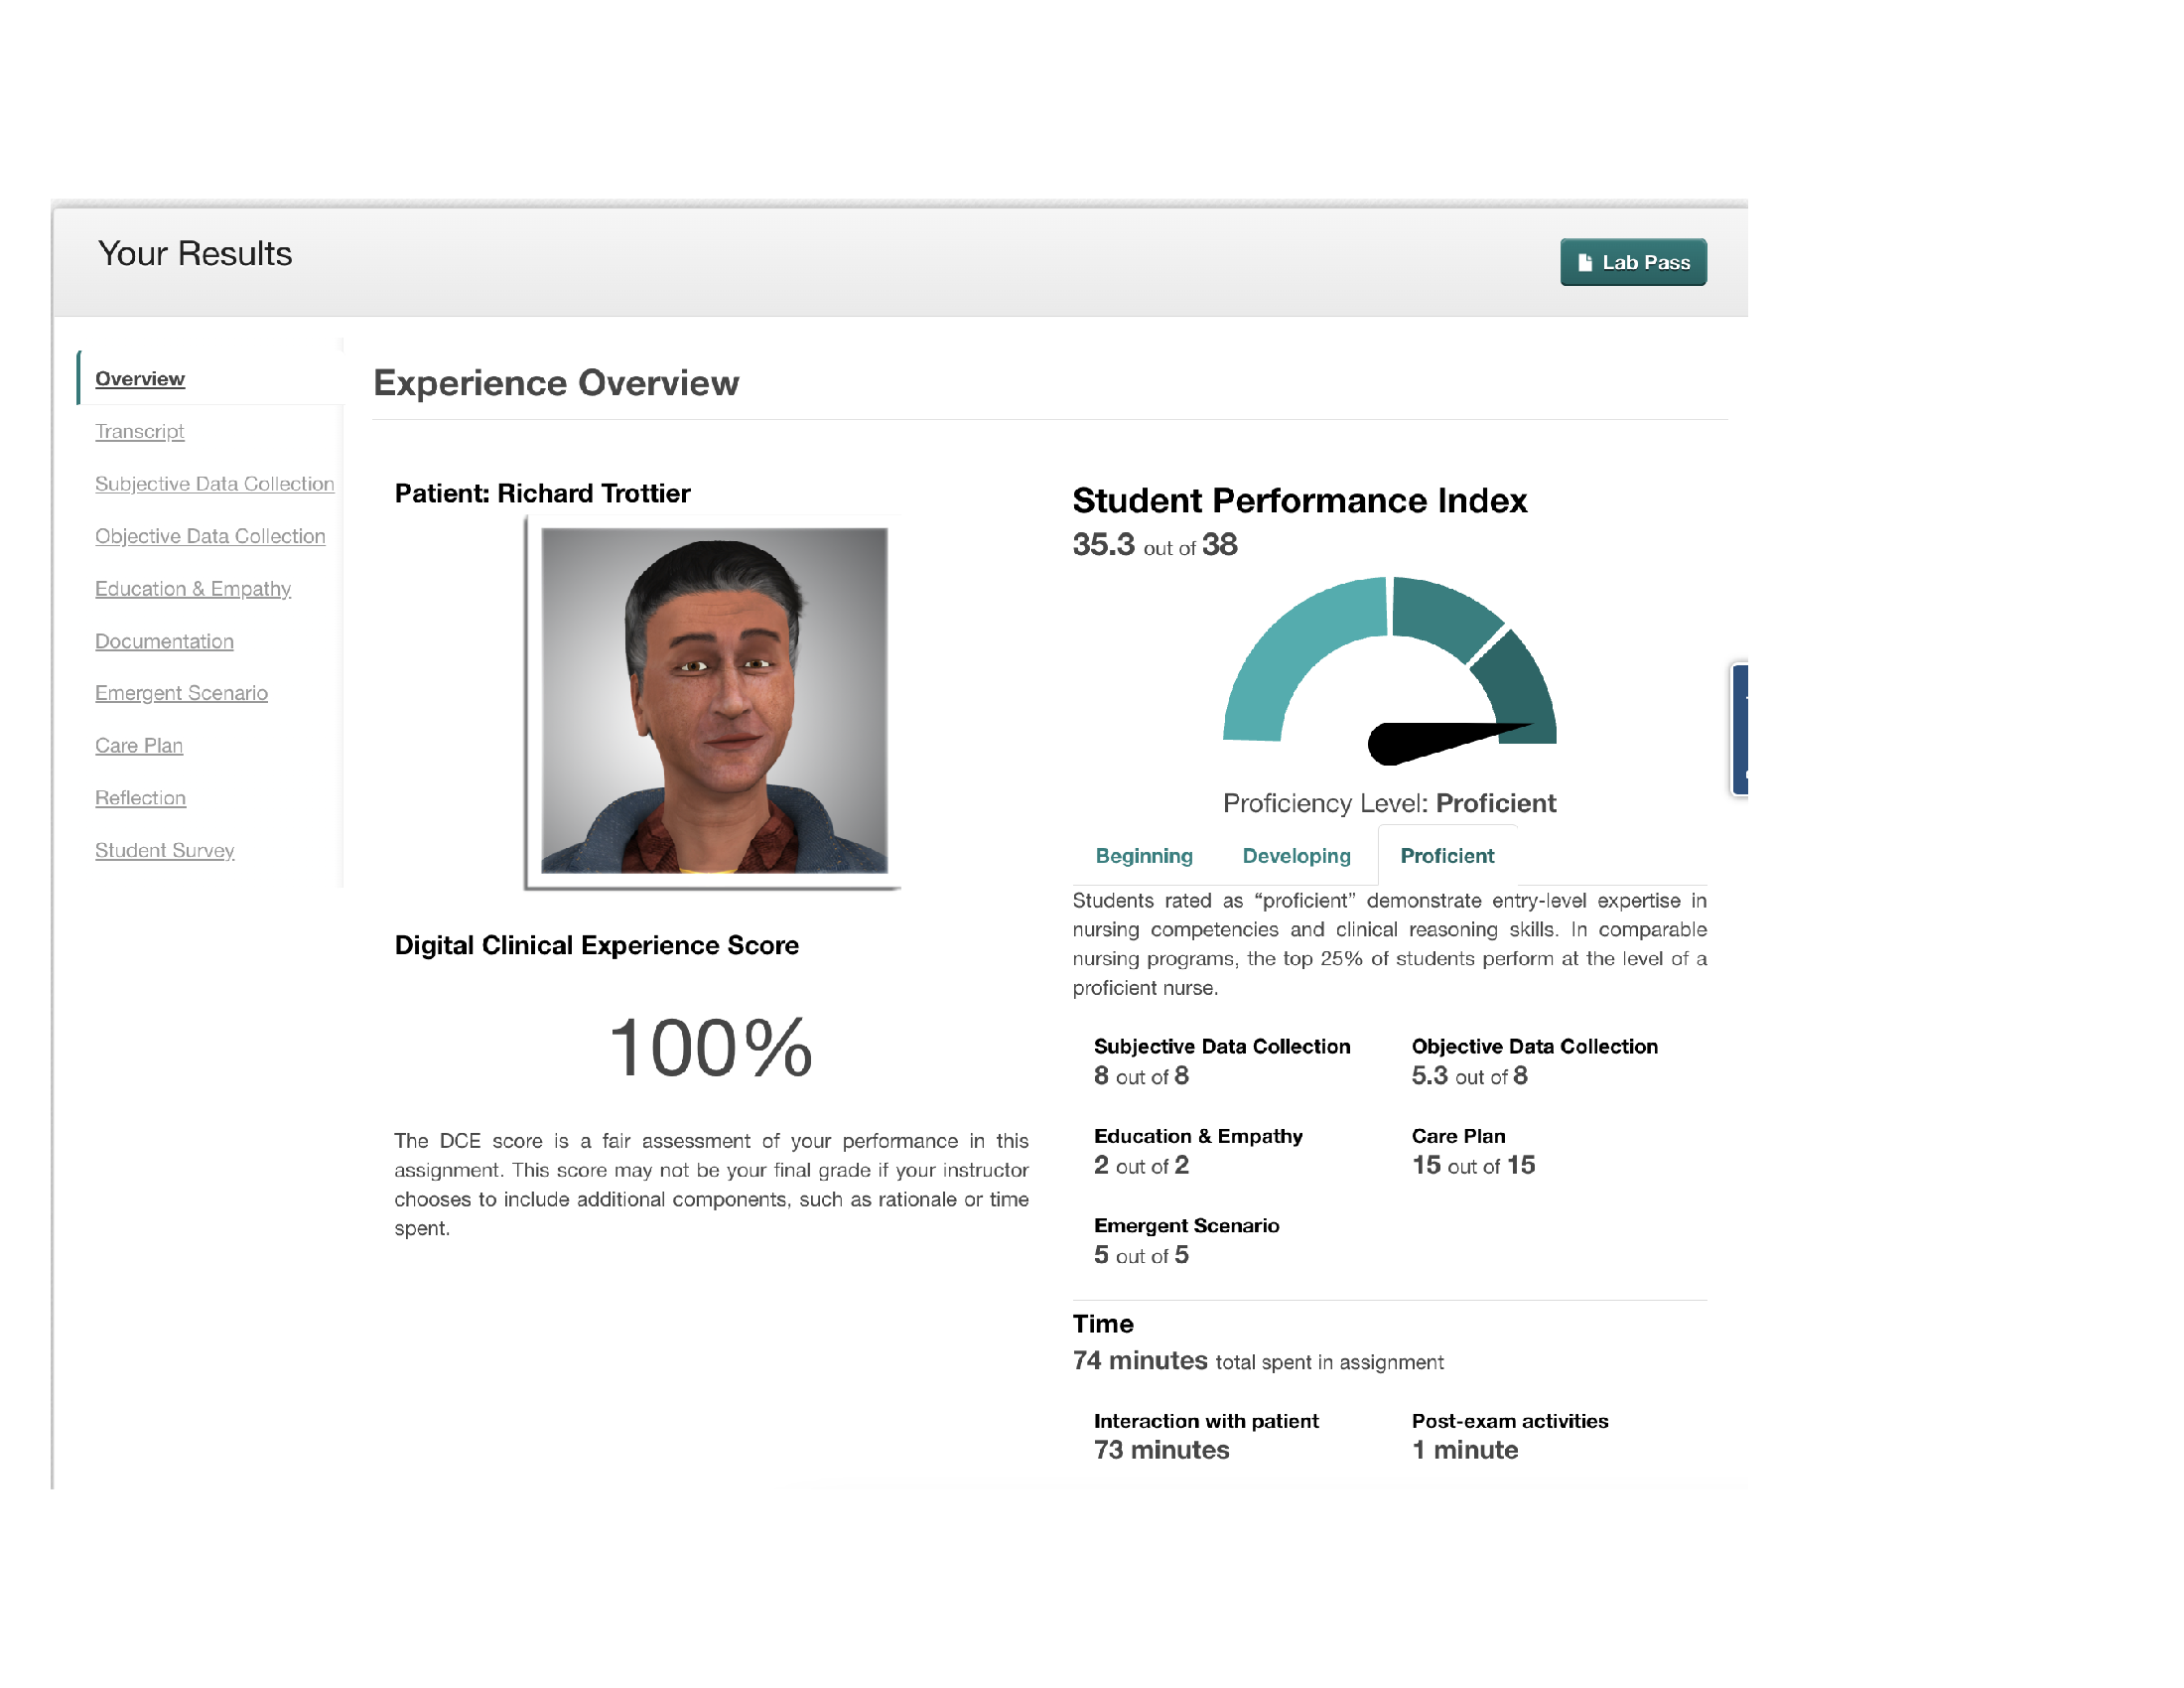
Task: Open the Care Plan link
Action: pos(139,746)
